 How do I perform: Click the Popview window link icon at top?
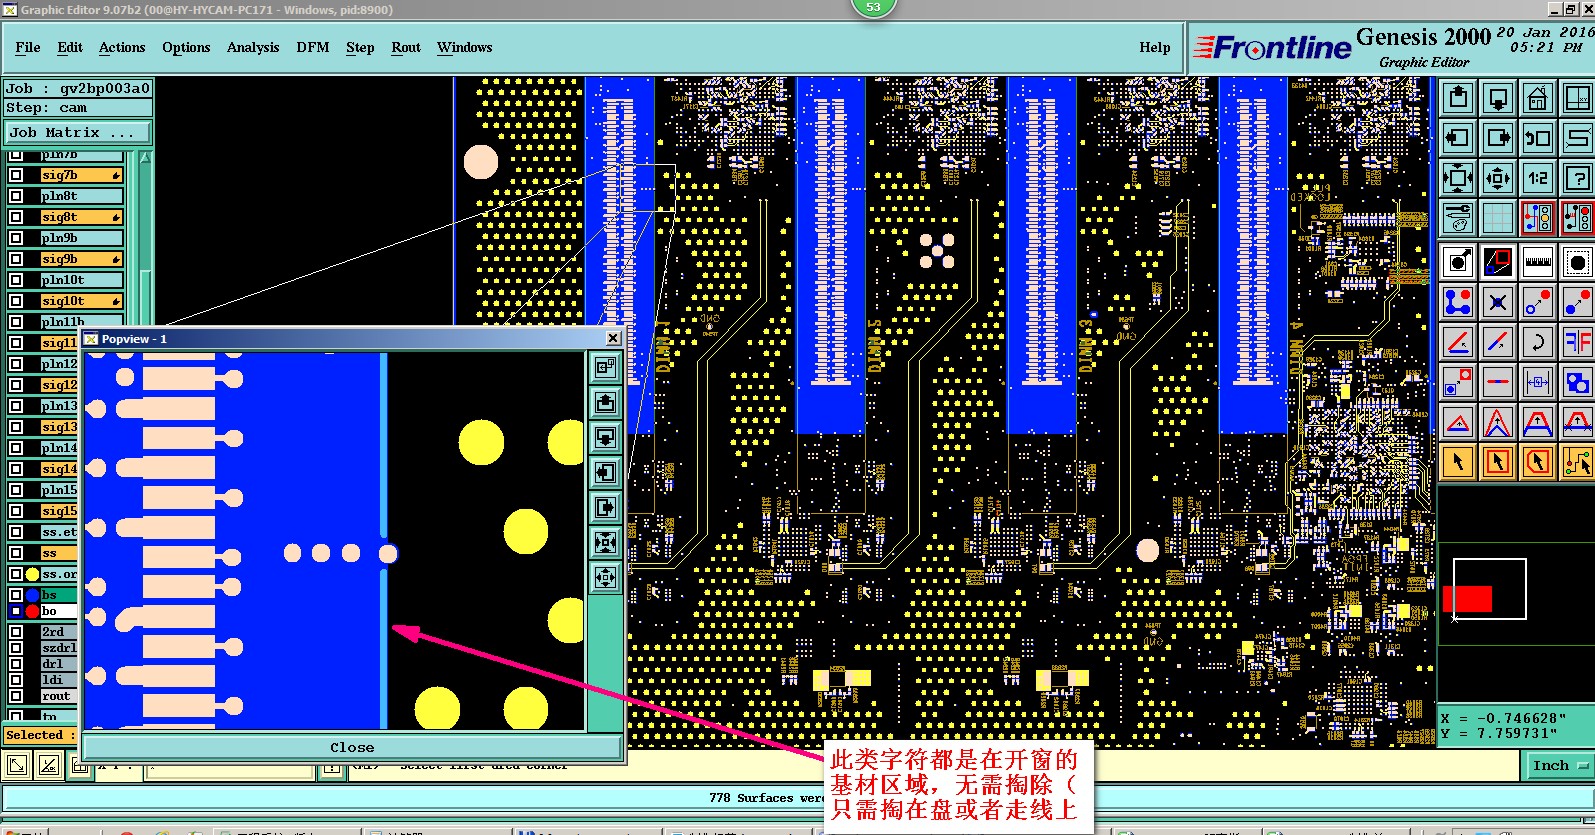[605, 367]
